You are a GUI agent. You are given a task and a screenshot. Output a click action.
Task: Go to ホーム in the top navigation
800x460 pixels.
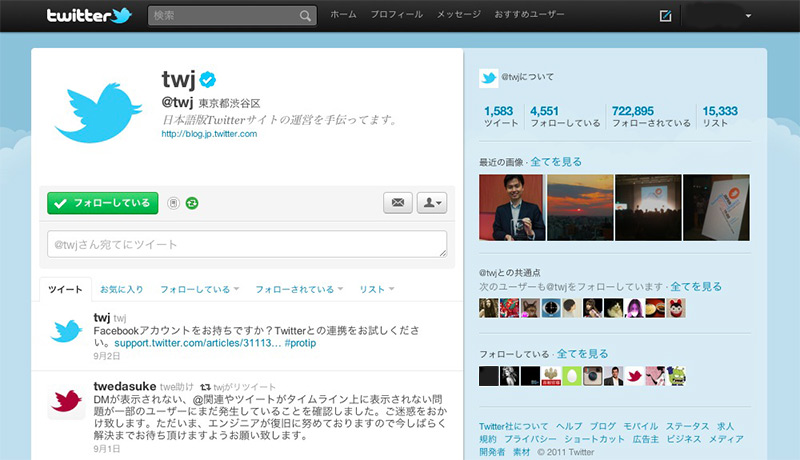(x=343, y=14)
